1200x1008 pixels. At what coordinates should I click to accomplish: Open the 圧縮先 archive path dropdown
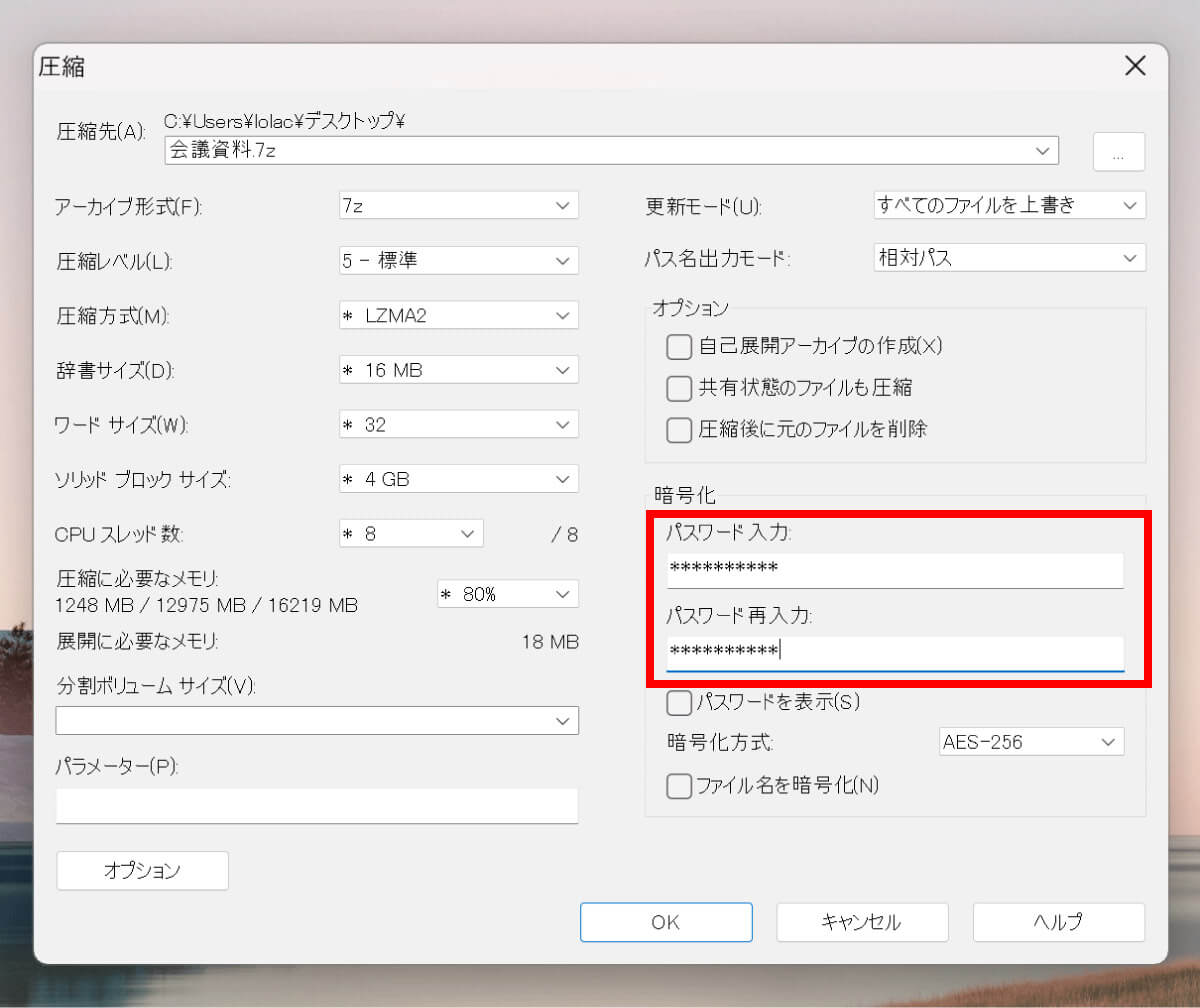coord(611,151)
